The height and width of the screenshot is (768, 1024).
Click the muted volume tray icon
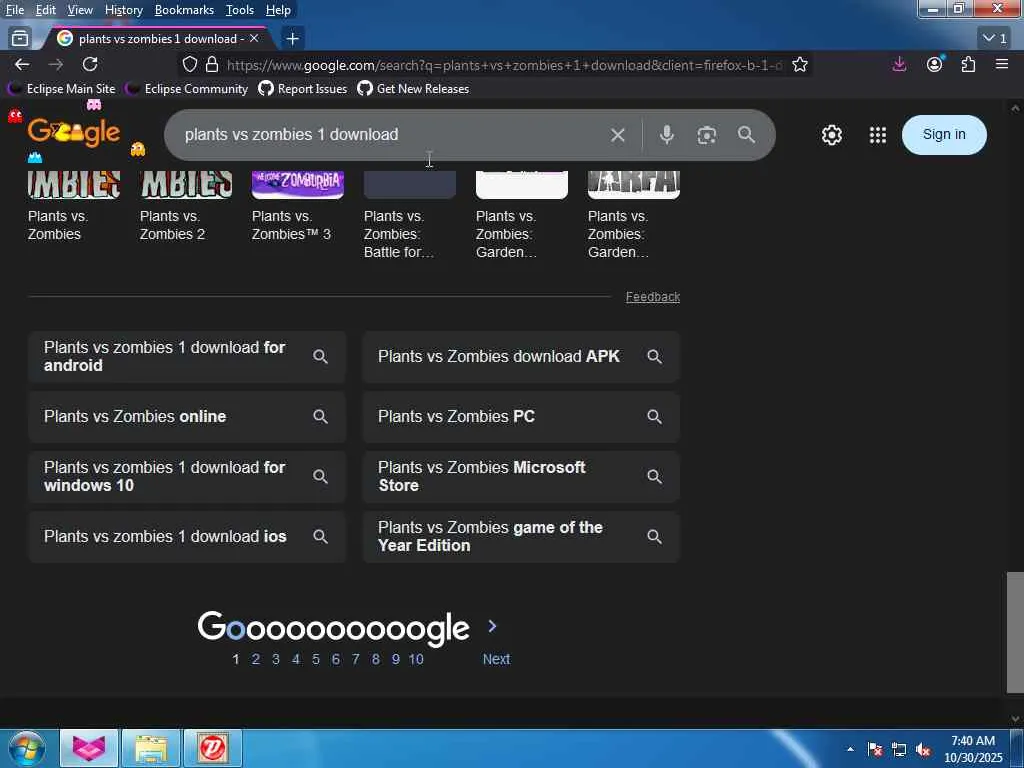point(923,750)
